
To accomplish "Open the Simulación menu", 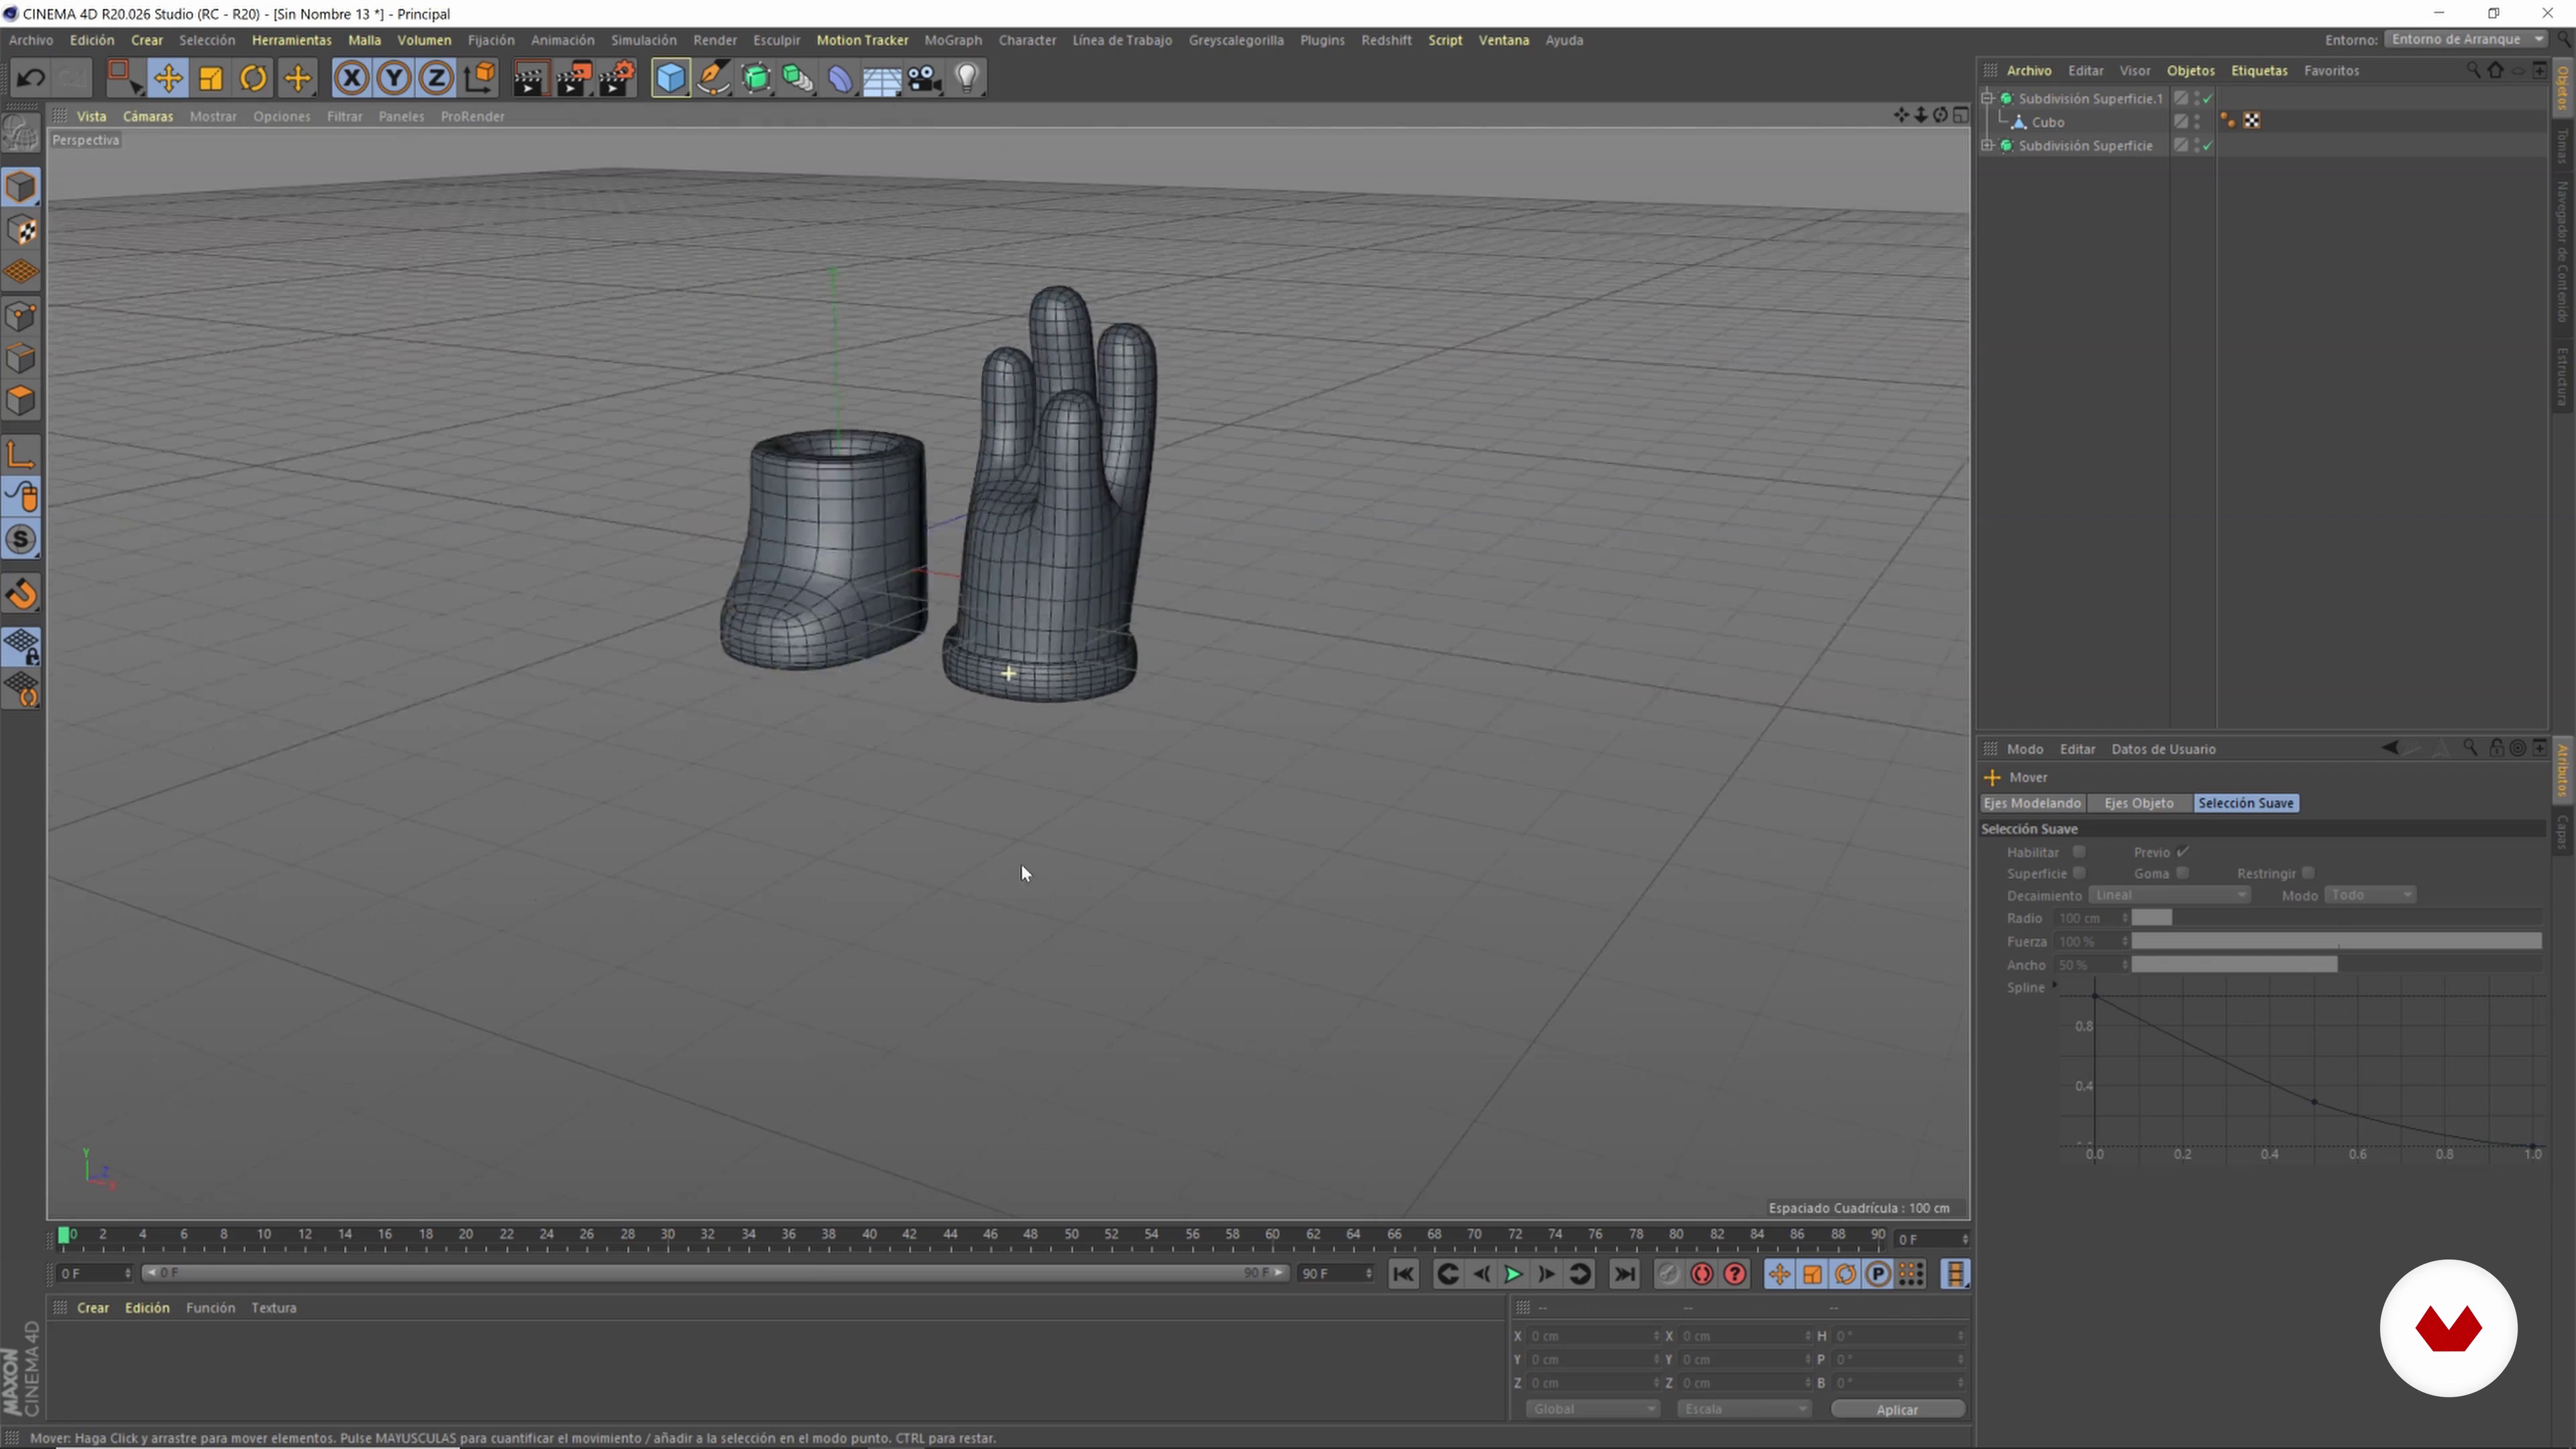I will point(643,40).
